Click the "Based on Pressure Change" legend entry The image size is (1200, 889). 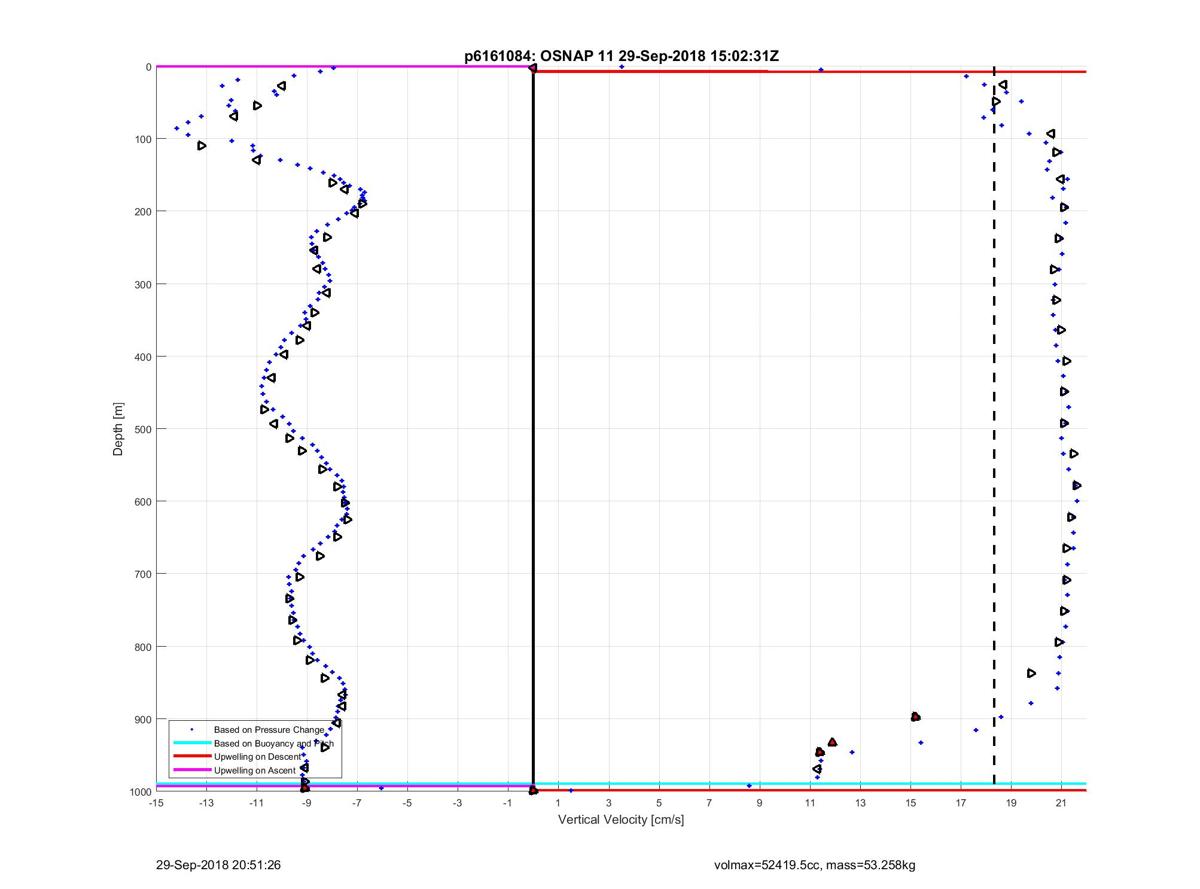(x=269, y=730)
